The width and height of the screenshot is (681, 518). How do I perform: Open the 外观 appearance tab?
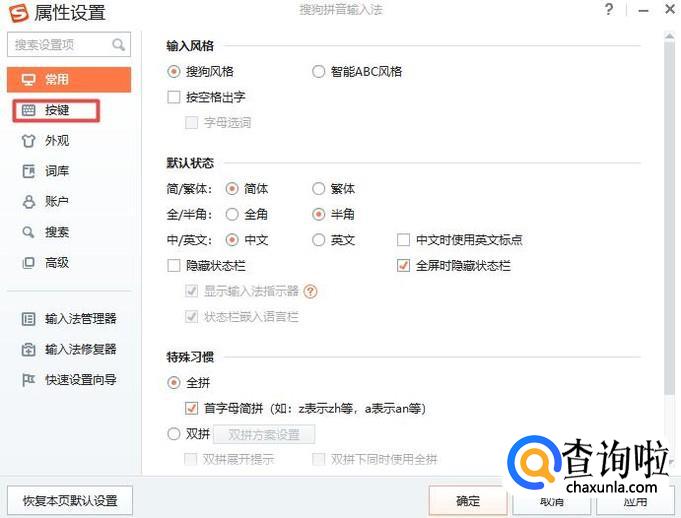tap(56, 141)
